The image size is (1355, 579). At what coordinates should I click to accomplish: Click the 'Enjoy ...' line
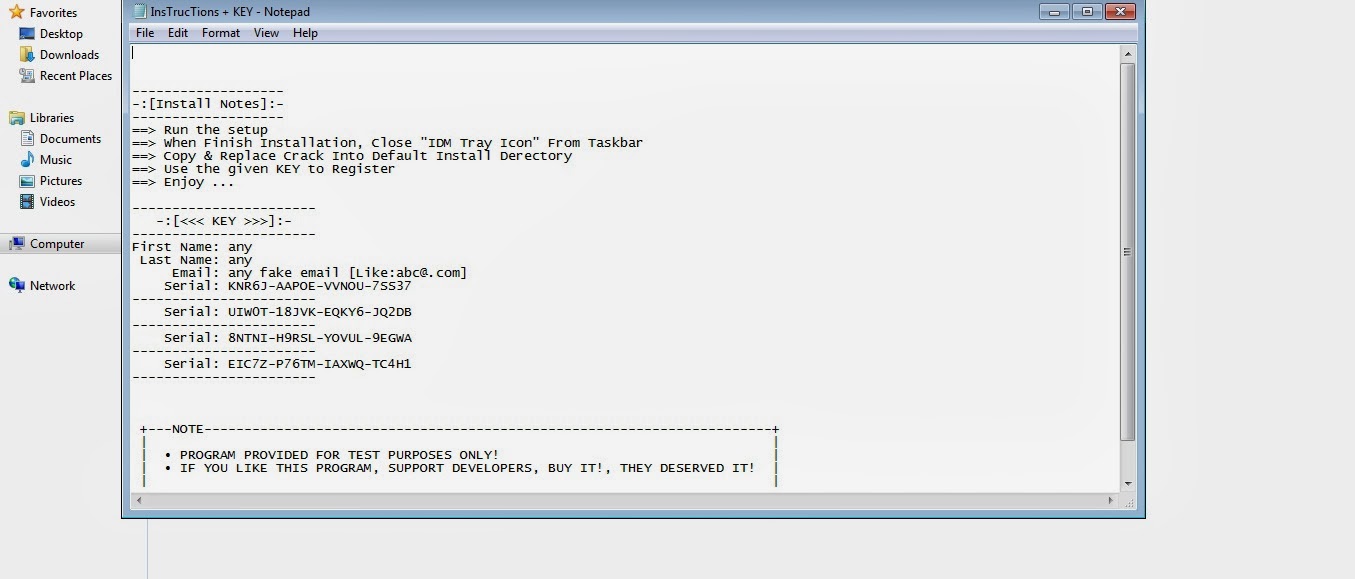coord(183,182)
